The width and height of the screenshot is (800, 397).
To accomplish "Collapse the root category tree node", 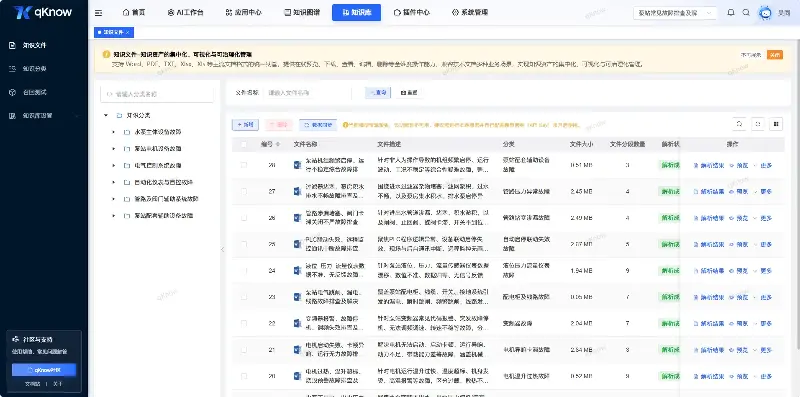I will point(106,115).
